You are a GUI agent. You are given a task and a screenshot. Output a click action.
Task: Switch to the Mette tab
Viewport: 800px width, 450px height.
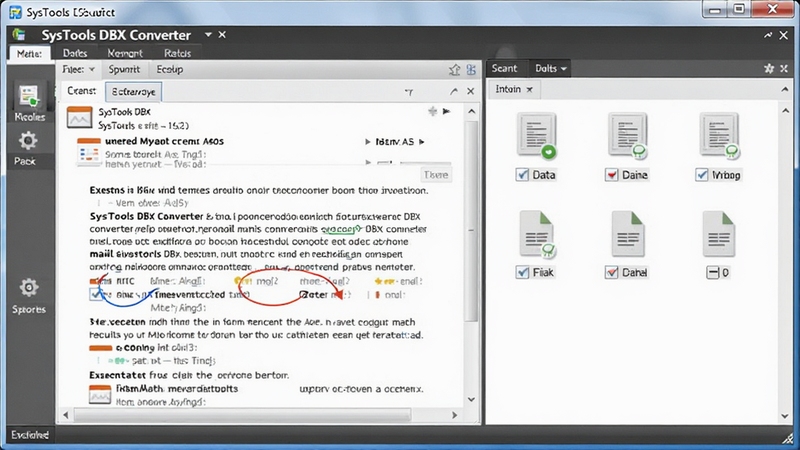(x=29, y=54)
